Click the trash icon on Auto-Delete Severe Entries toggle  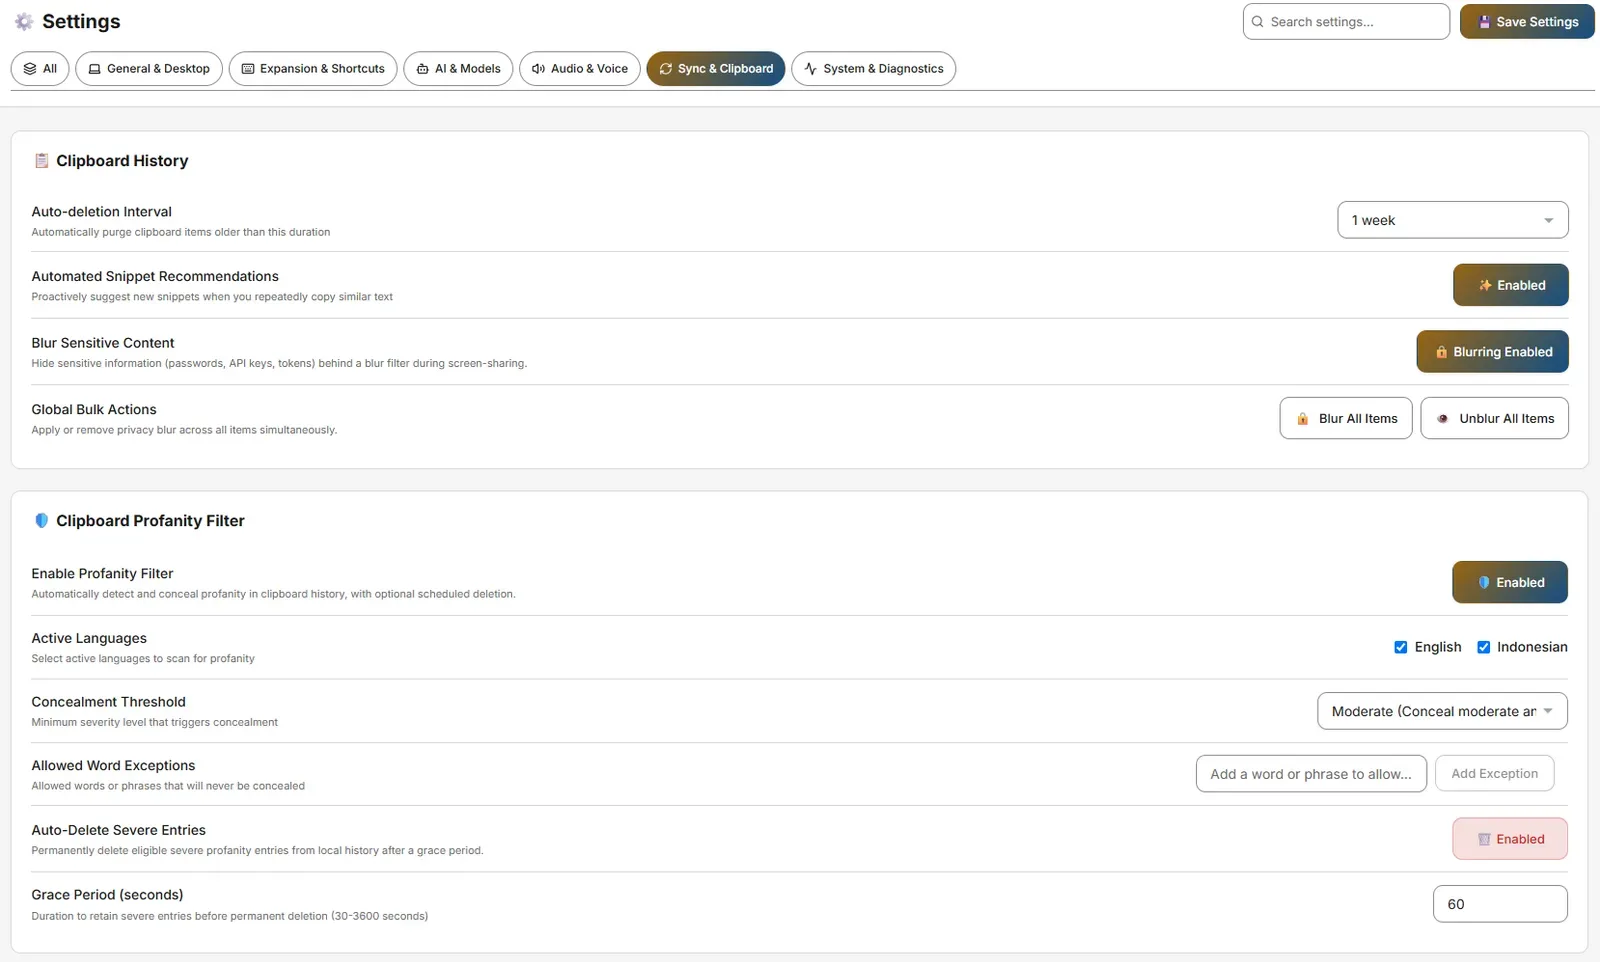coord(1485,840)
